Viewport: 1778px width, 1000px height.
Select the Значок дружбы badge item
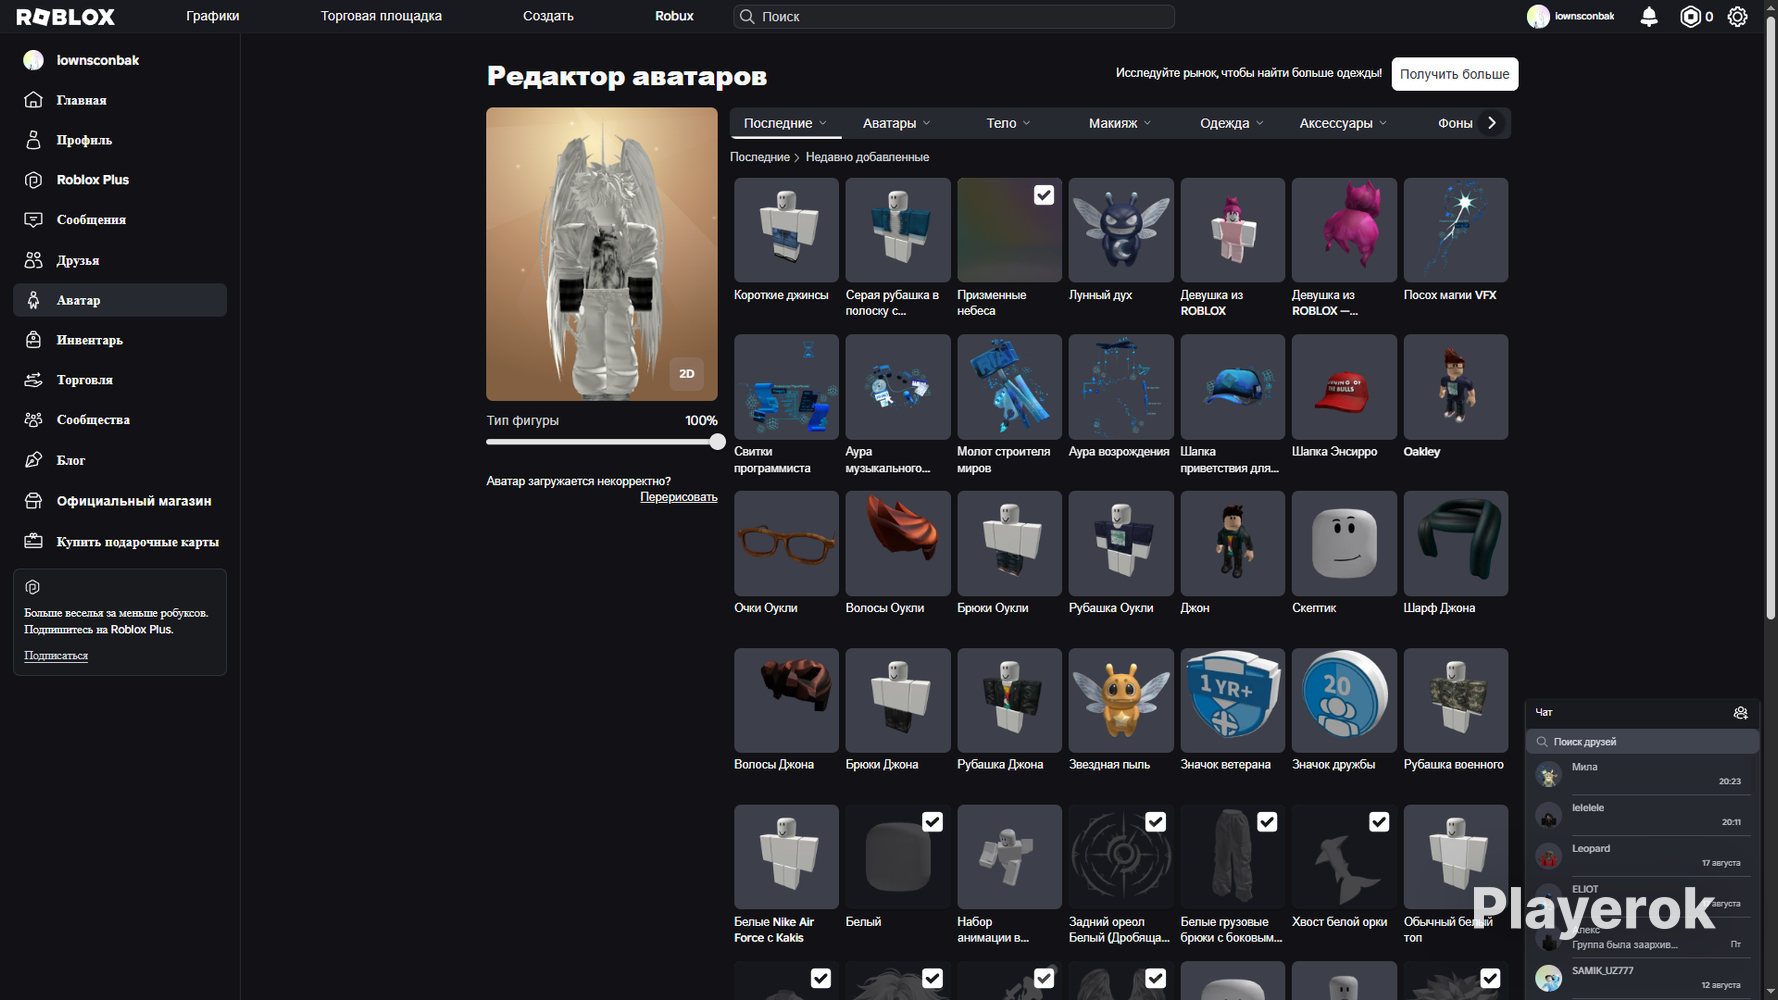1344,700
